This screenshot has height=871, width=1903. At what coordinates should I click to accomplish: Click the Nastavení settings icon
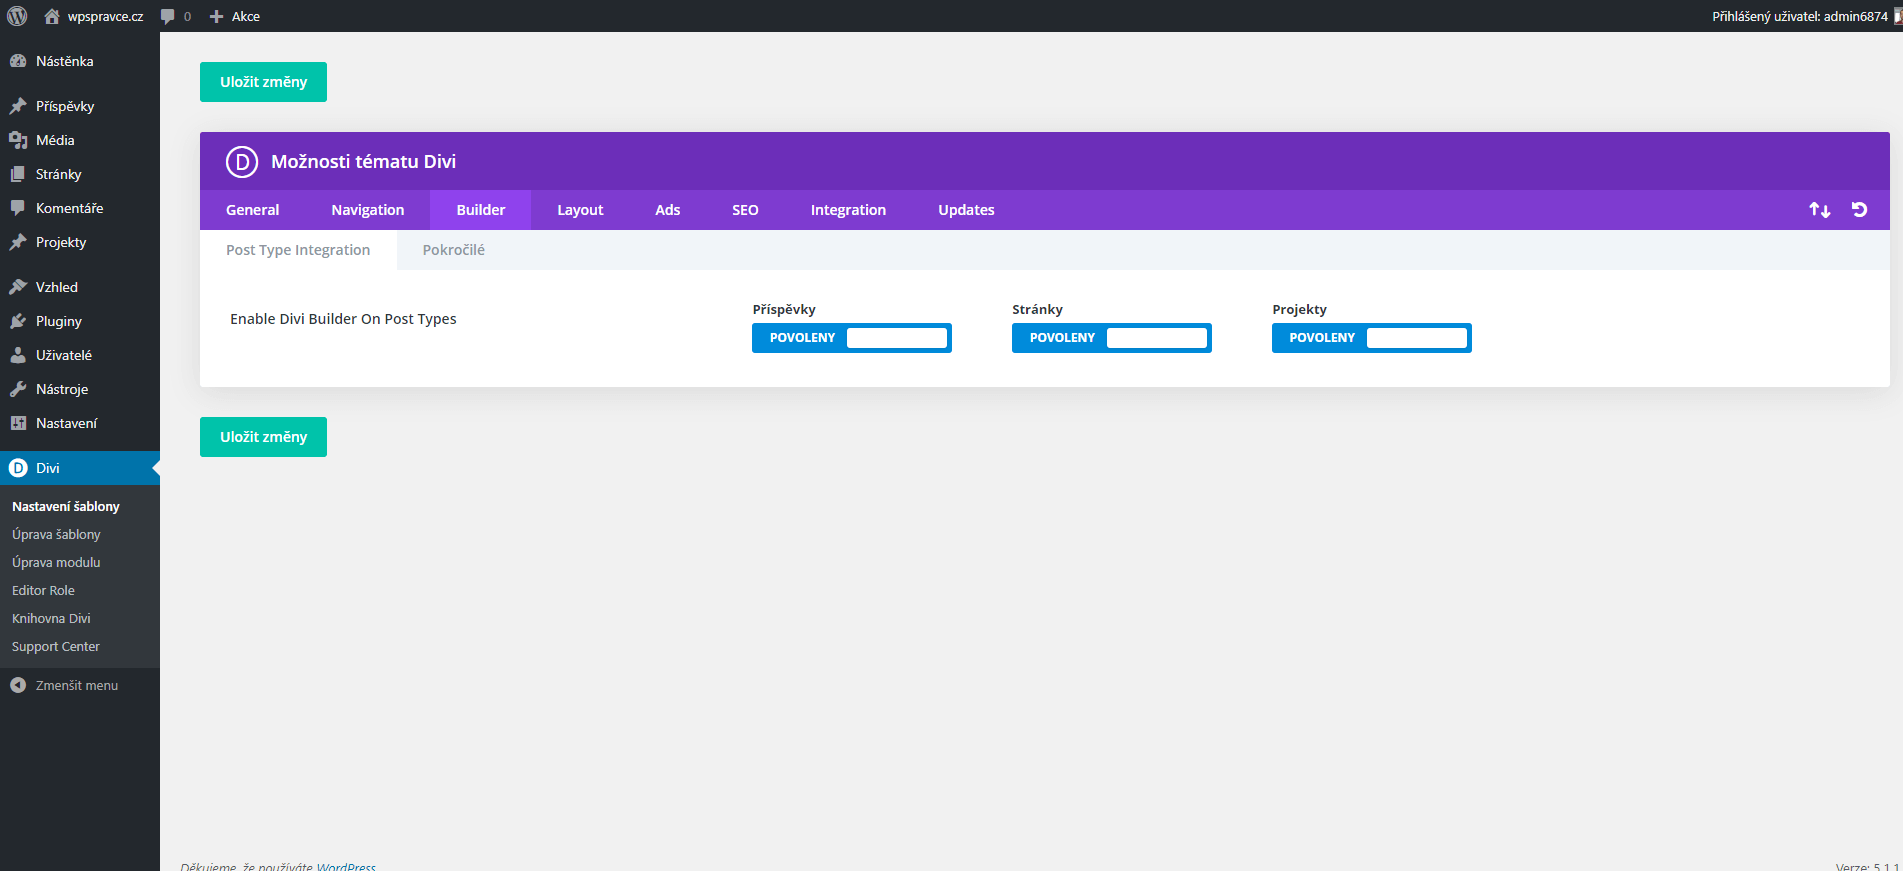[x=18, y=423]
